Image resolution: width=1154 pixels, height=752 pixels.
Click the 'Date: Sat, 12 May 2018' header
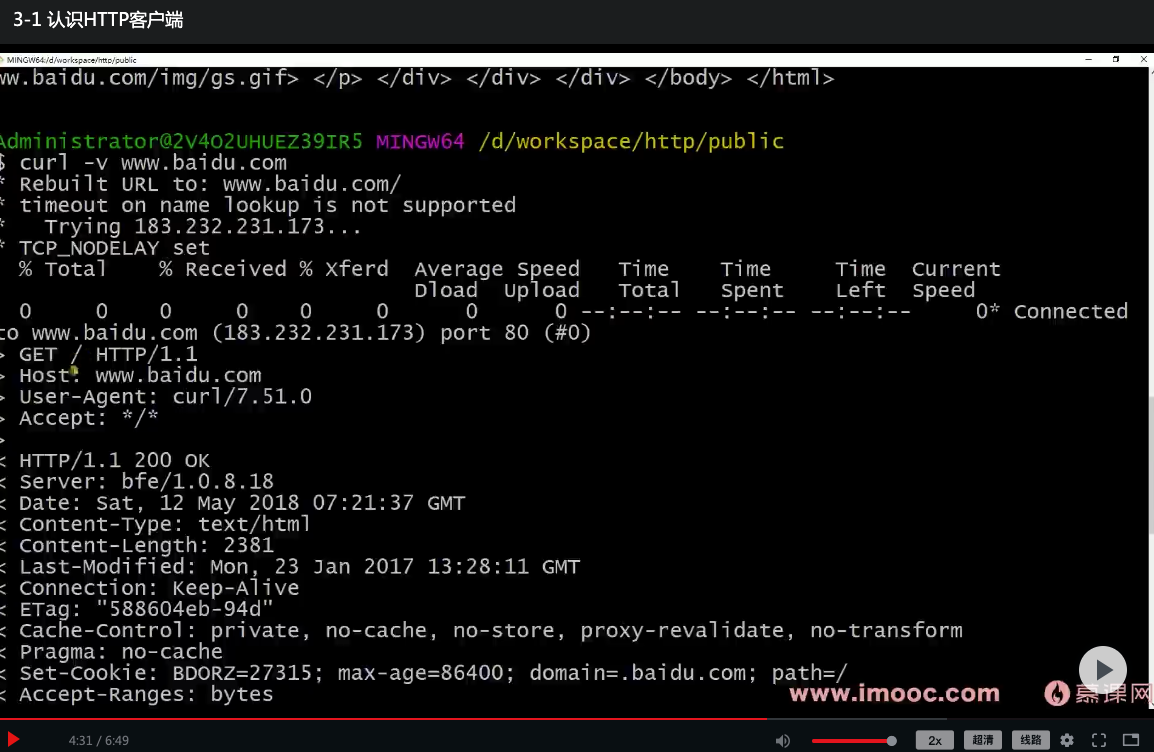(x=242, y=503)
